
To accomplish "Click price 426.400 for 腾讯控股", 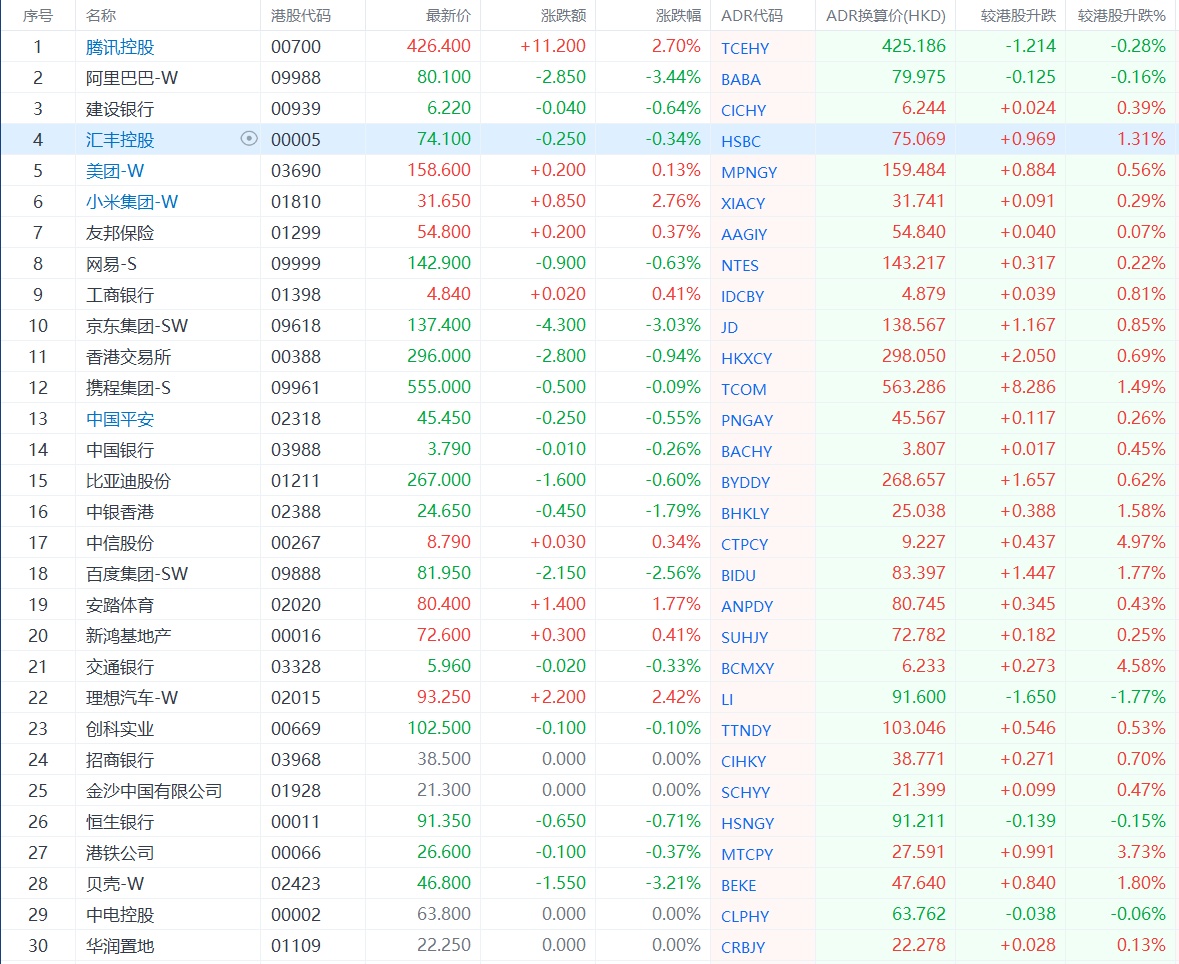I will pos(438,46).
